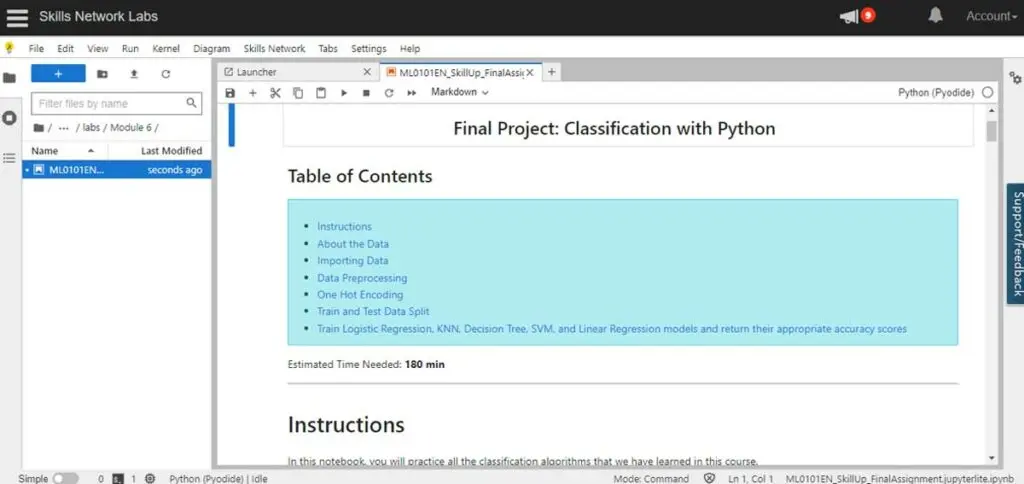The width and height of the screenshot is (1024, 484).
Task: Open the Help menu
Action: pyautogui.click(x=409, y=48)
